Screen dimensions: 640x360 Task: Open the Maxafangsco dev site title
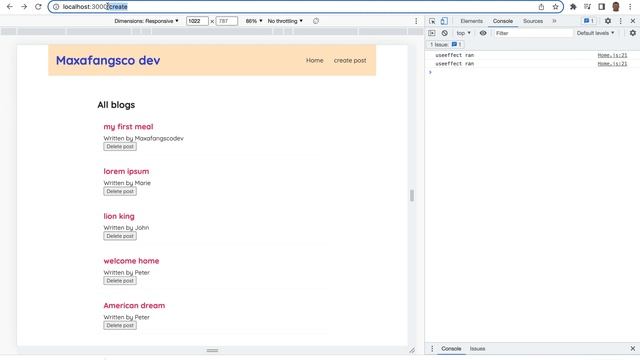coord(108,60)
